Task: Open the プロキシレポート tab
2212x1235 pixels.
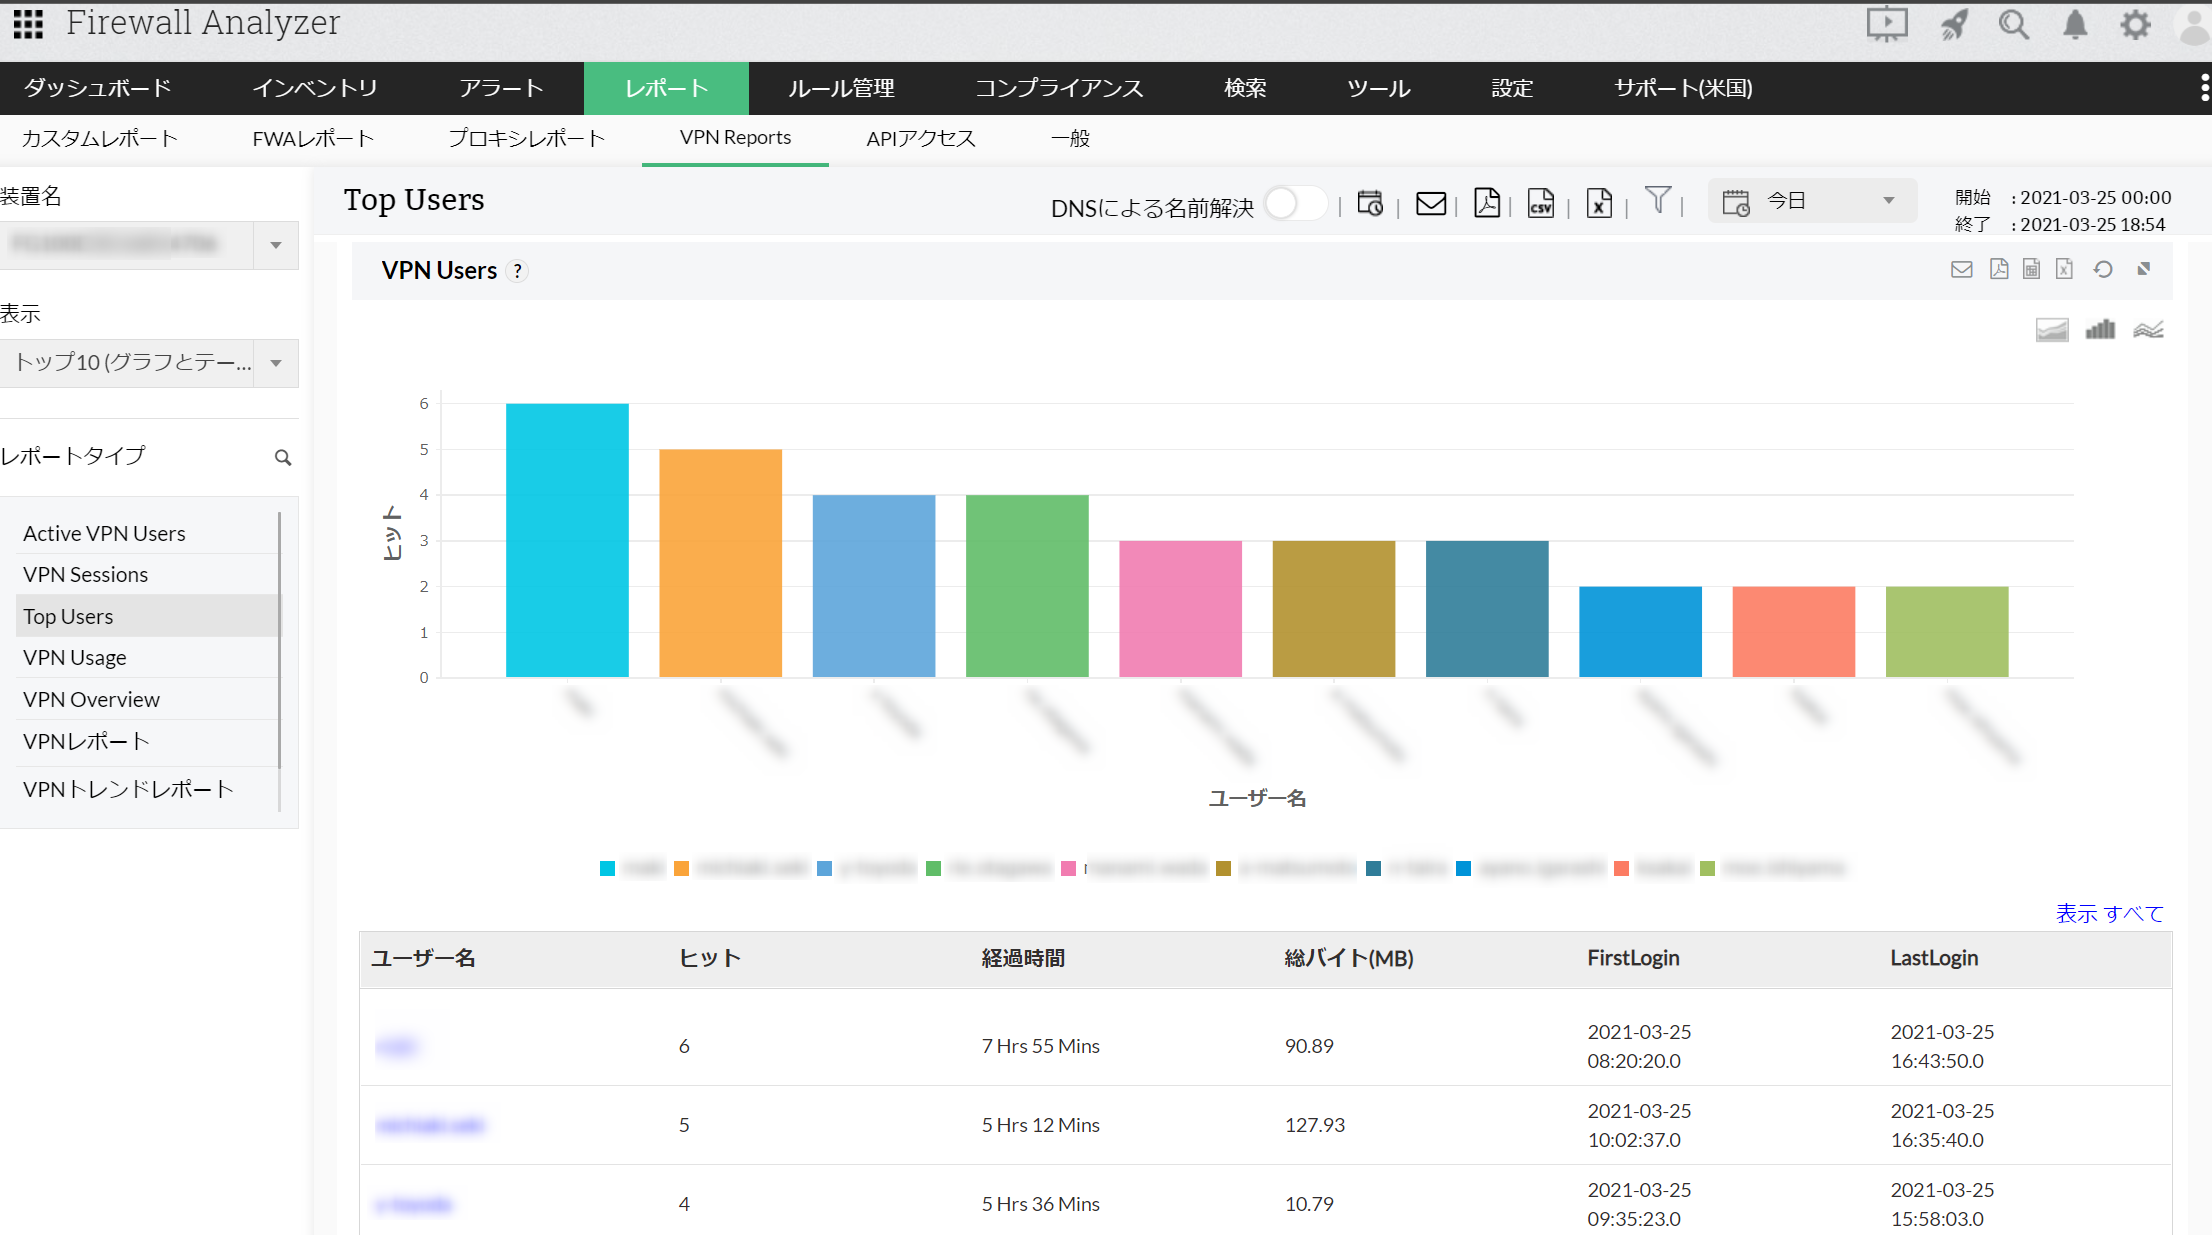Action: coord(526,138)
